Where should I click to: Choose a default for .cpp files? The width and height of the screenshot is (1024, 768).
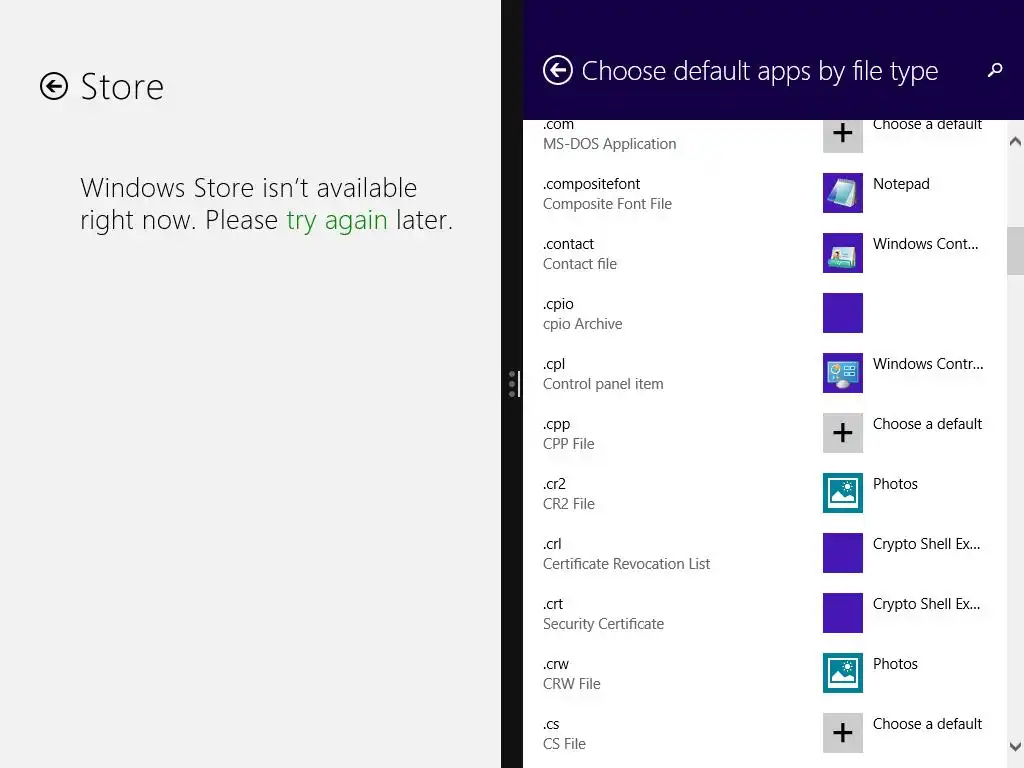tap(927, 424)
